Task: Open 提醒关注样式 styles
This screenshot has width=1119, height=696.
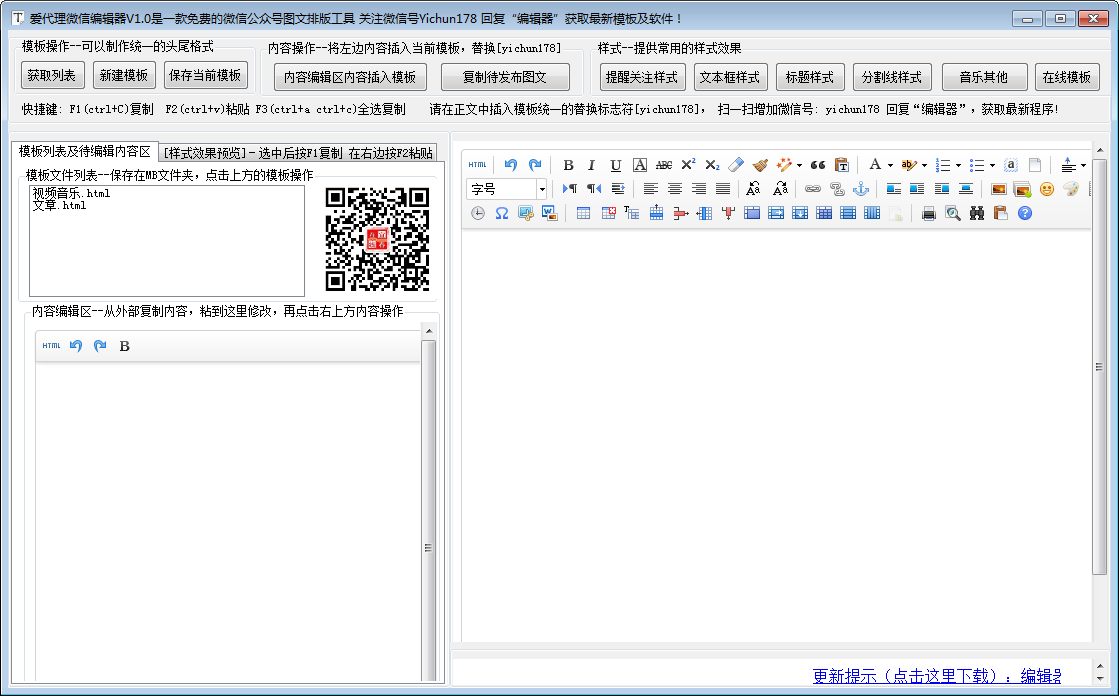Action: point(642,77)
